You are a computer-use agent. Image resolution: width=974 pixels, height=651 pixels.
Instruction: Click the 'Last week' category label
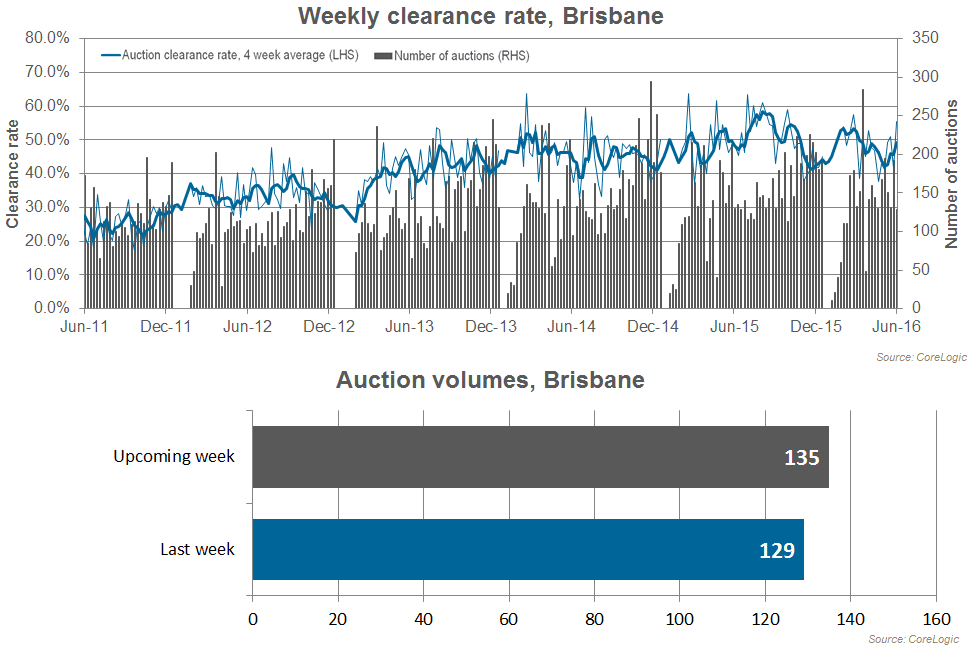tap(197, 549)
